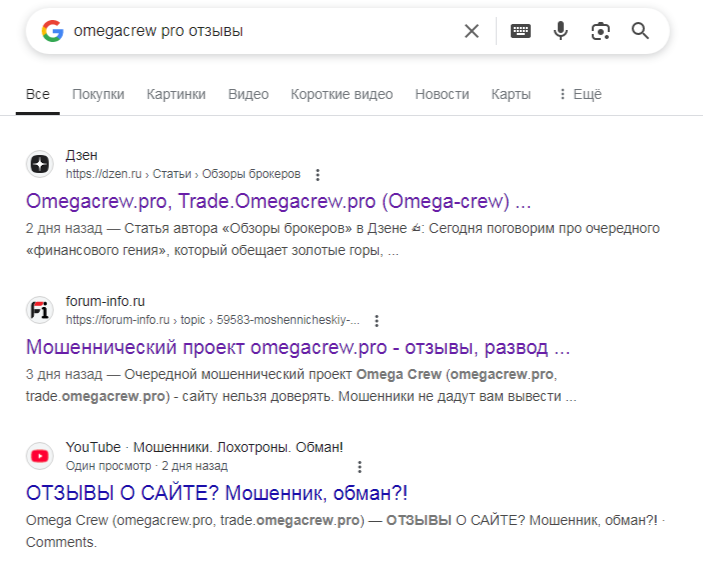
Task: Click the forum-info.ru site name text
Action: 105,301
